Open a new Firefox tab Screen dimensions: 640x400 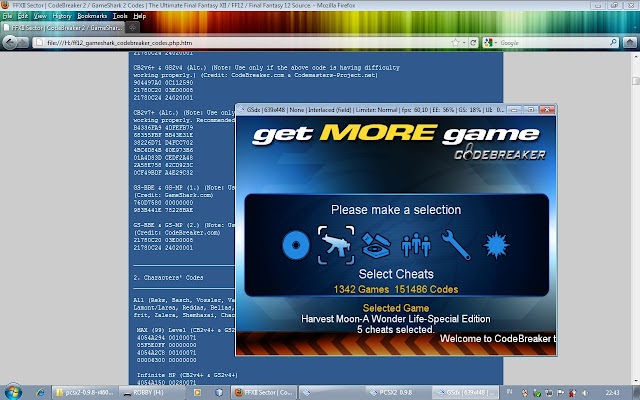[x=132, y=28]
